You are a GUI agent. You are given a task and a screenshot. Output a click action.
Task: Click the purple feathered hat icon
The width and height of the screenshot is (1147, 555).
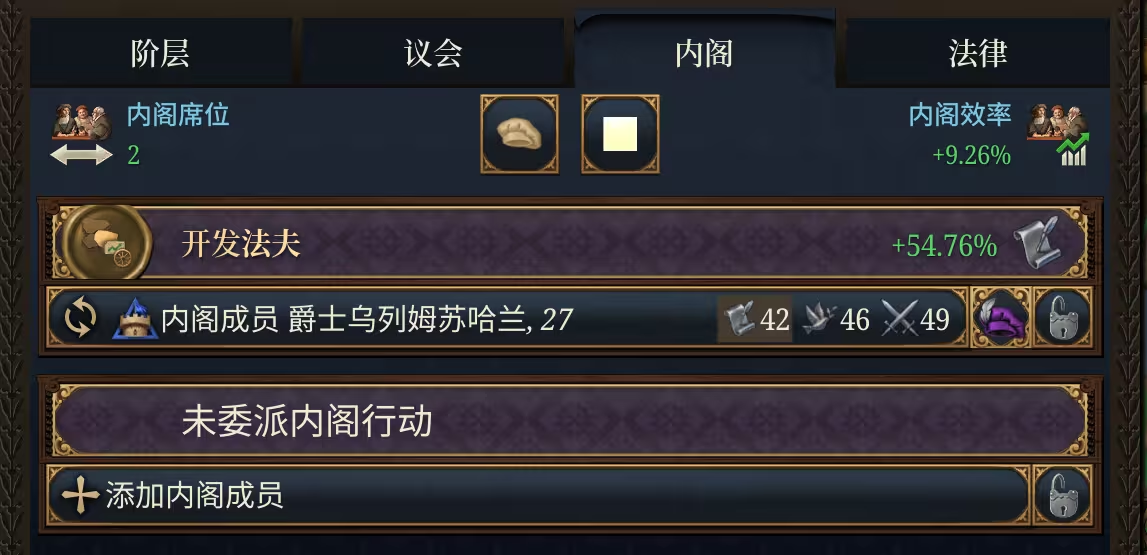tap(999, 320)
